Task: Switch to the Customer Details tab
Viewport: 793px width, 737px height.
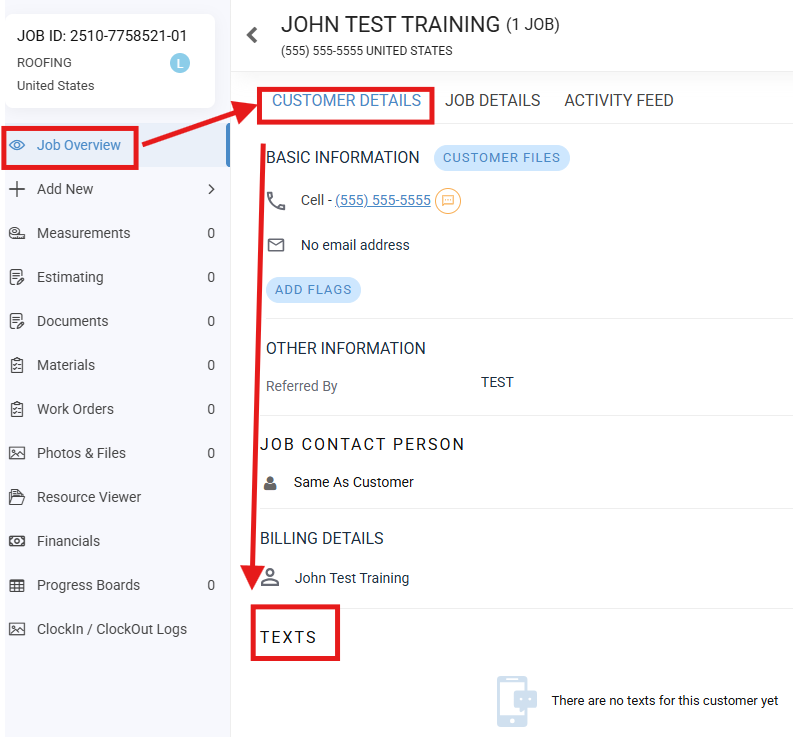Action: point(346,101)
